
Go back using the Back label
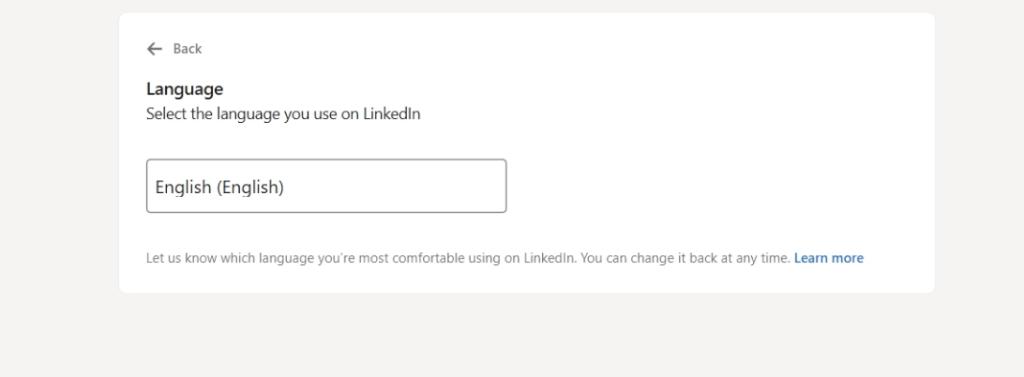pos(187,49)
